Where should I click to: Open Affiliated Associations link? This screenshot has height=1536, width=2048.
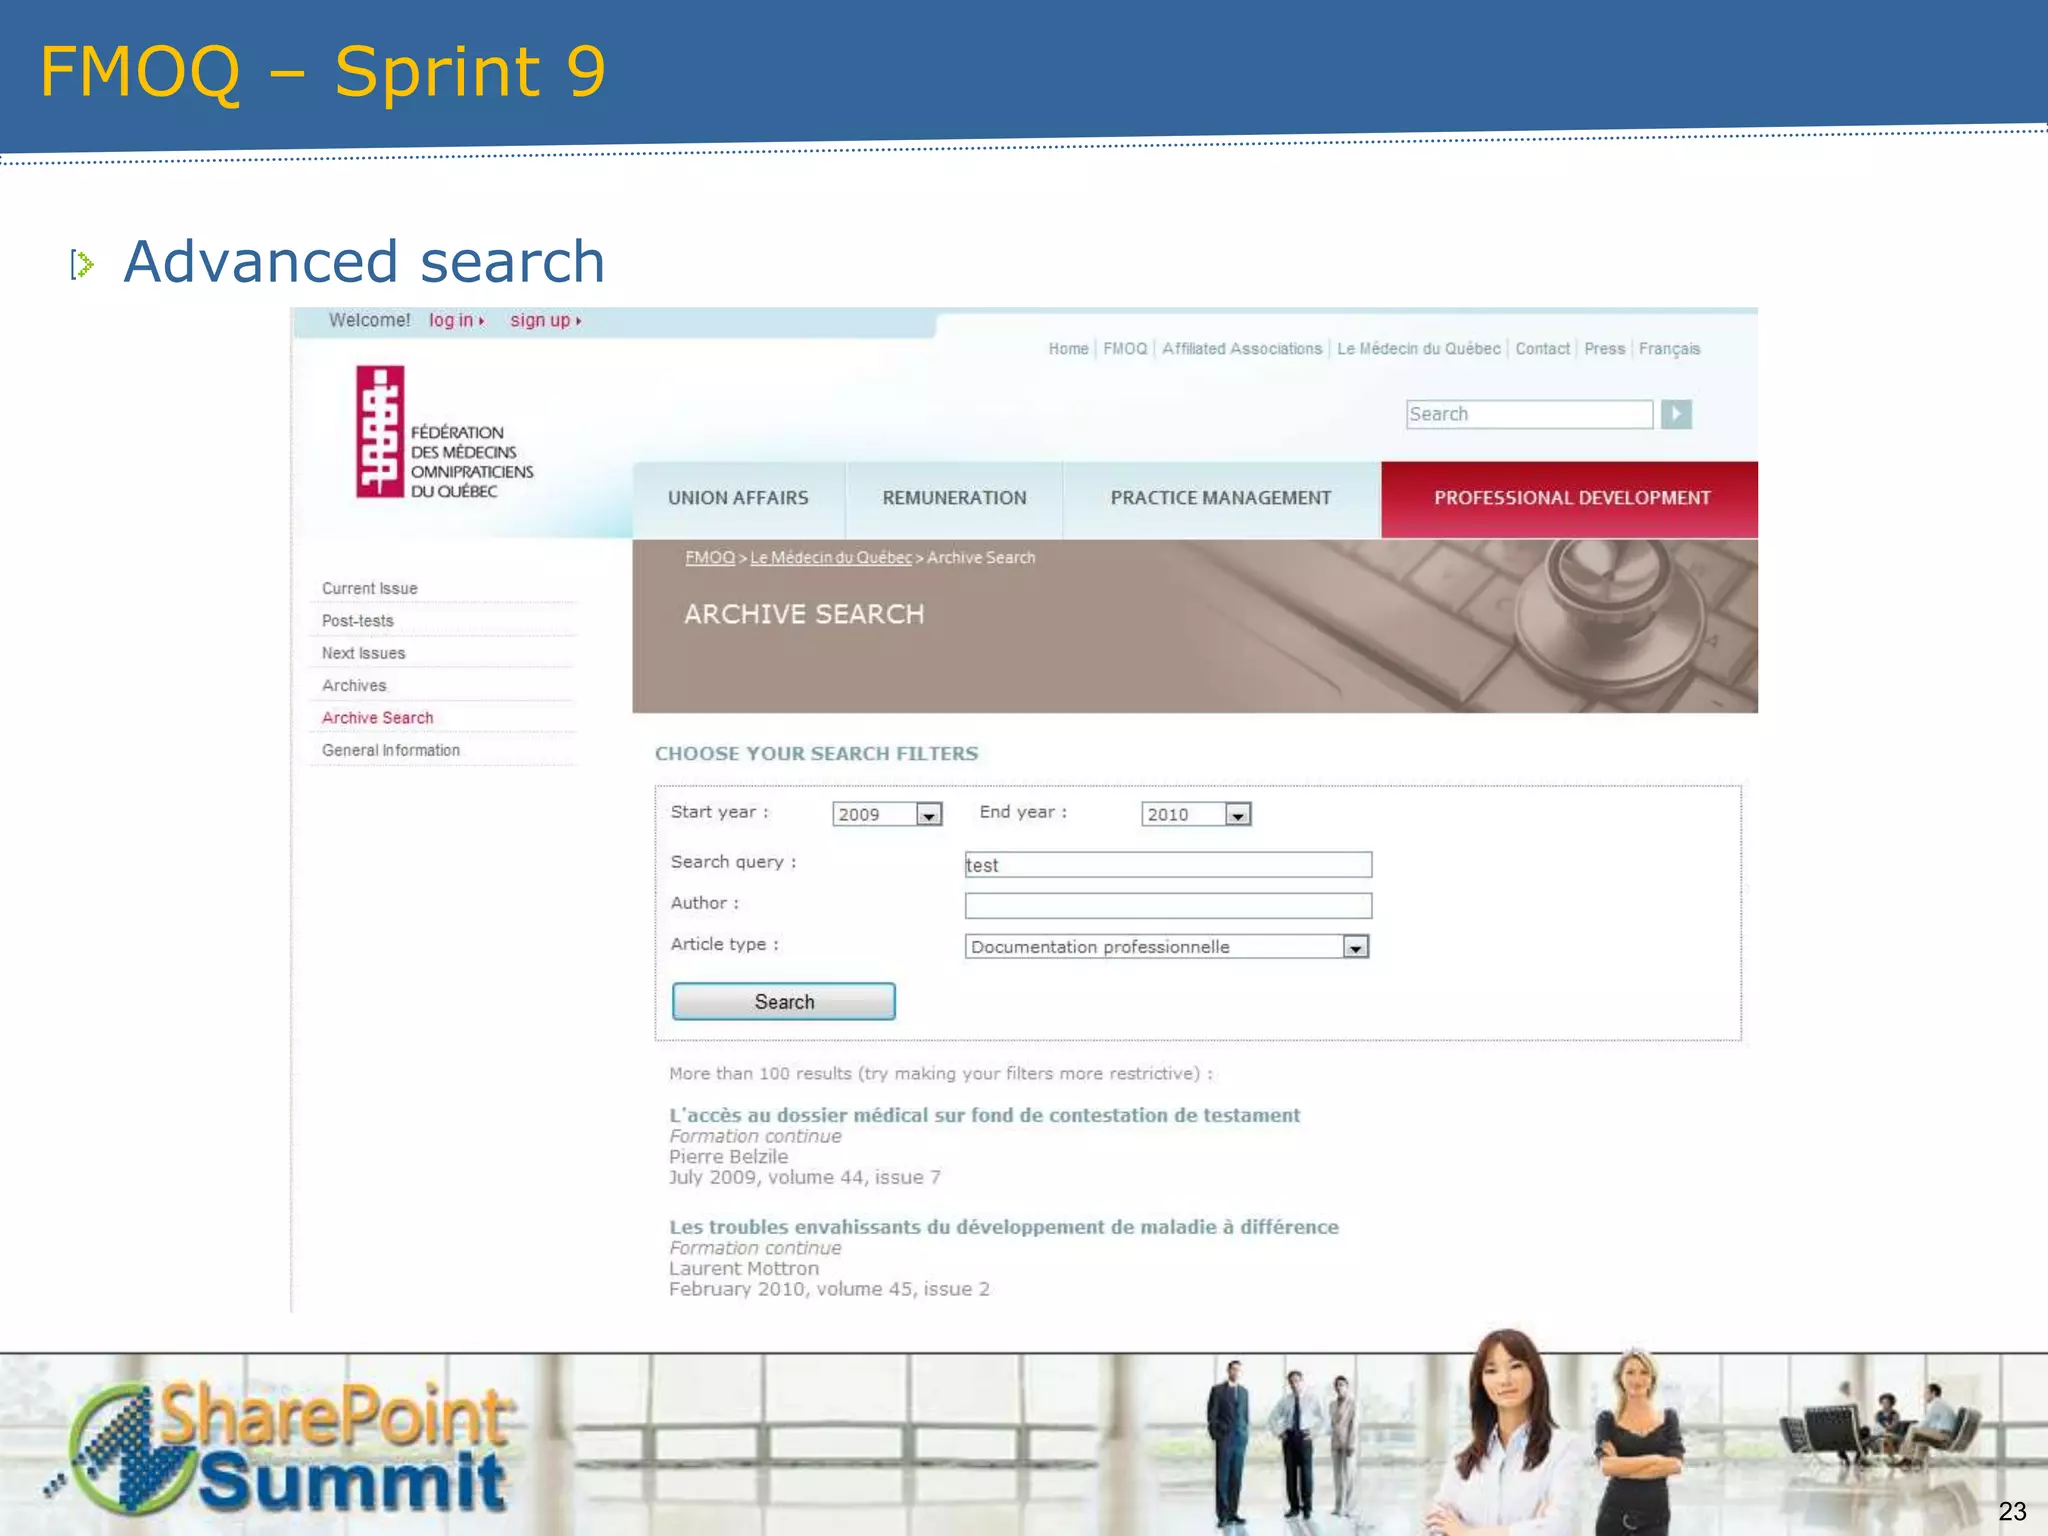click(x=1242, y=349)
